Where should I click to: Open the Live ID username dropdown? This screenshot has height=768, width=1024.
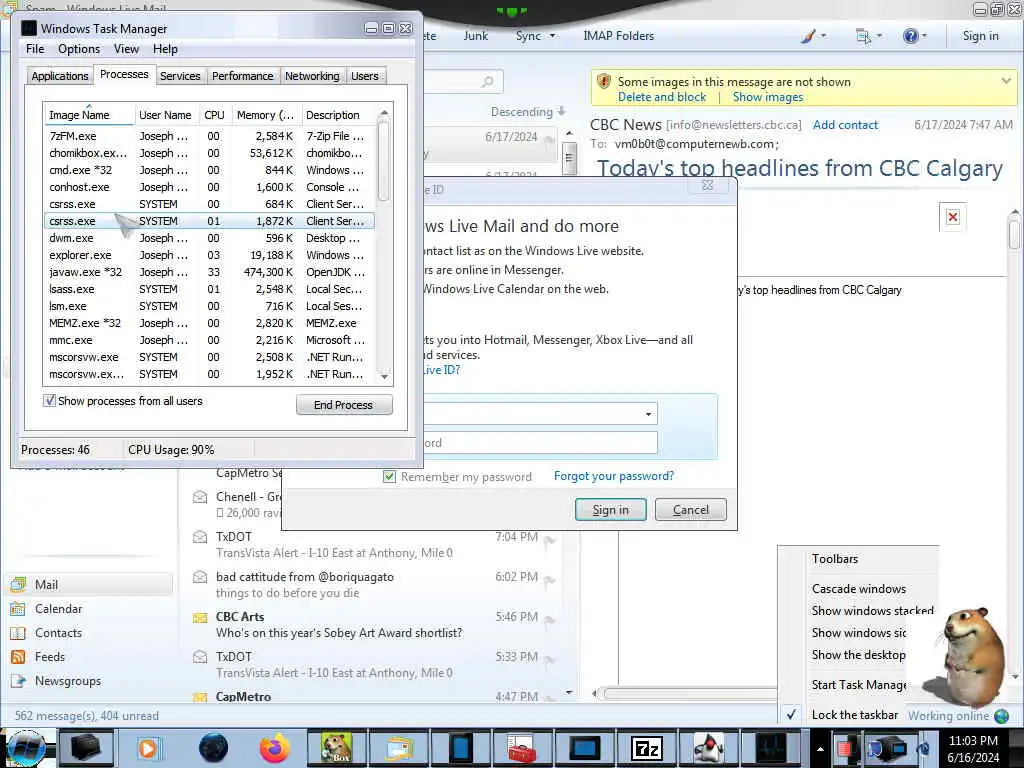(648, 414)
